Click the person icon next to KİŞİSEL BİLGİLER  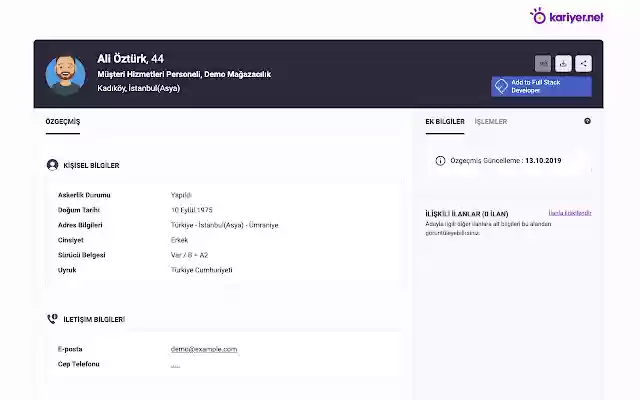pyautogui.click(x=52, y=165)
